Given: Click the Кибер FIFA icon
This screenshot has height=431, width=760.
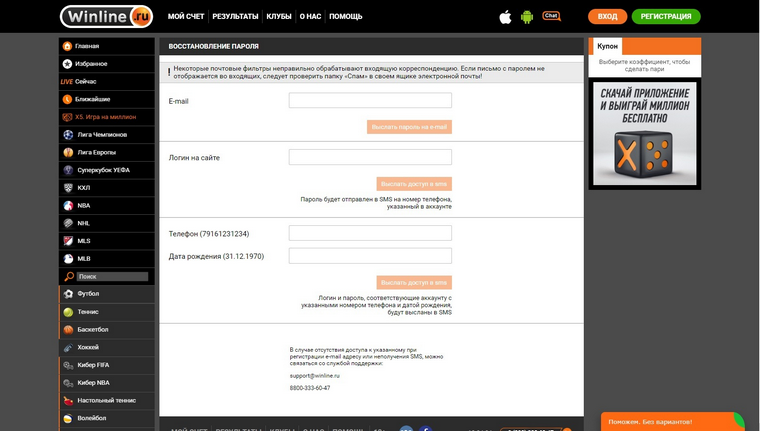Looking at the screenshot, I should tap(68, 365).
